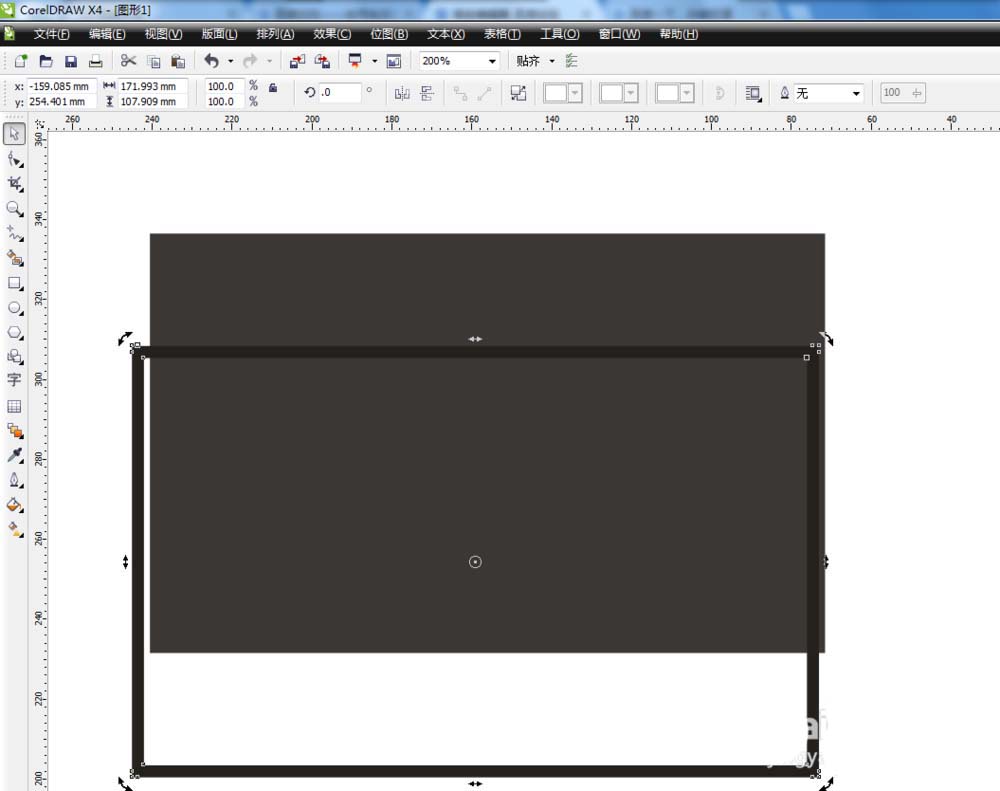This screenshot has height=791, width=1000.
Task: Click the Import icon
Action: tap(297, 61)
